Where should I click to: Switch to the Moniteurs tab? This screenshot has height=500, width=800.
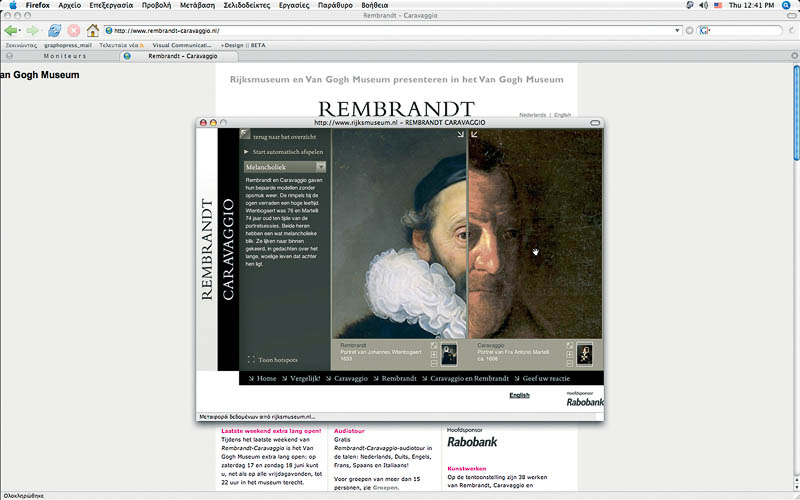[65, 56]
